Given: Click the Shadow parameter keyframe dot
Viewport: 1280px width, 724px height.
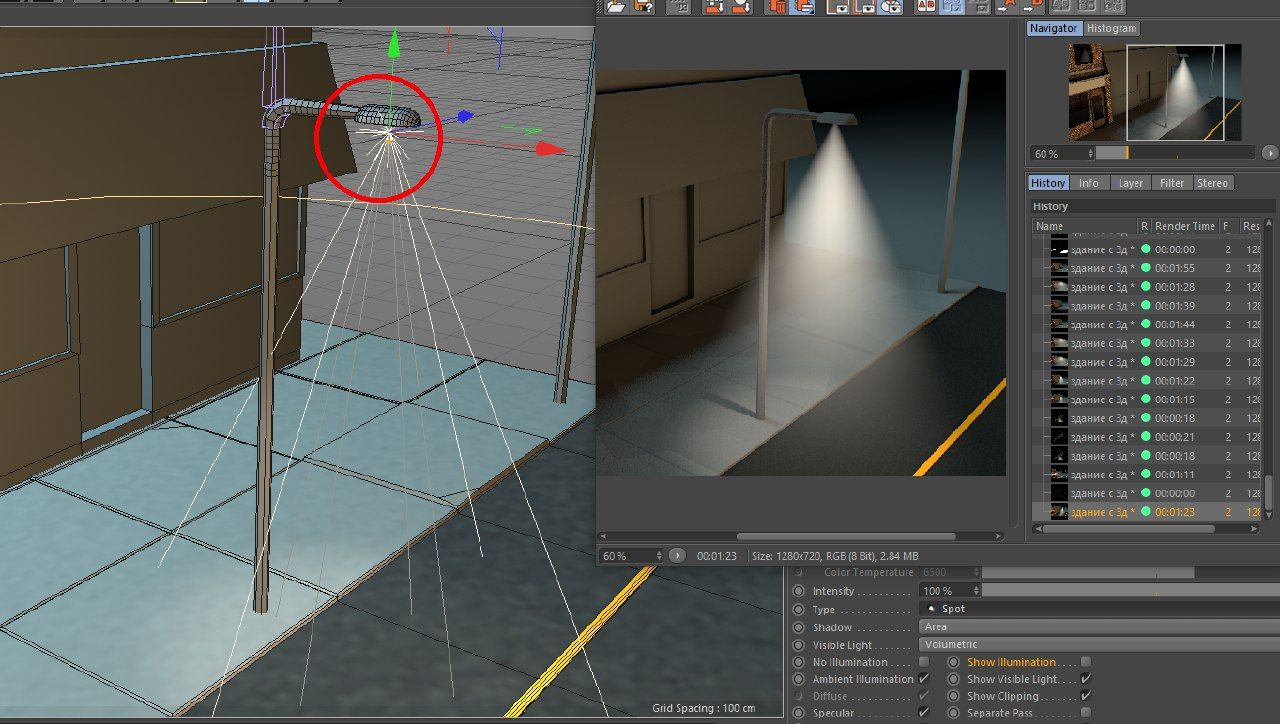Looking at the screenshot, I should click(x=798, y=627).
